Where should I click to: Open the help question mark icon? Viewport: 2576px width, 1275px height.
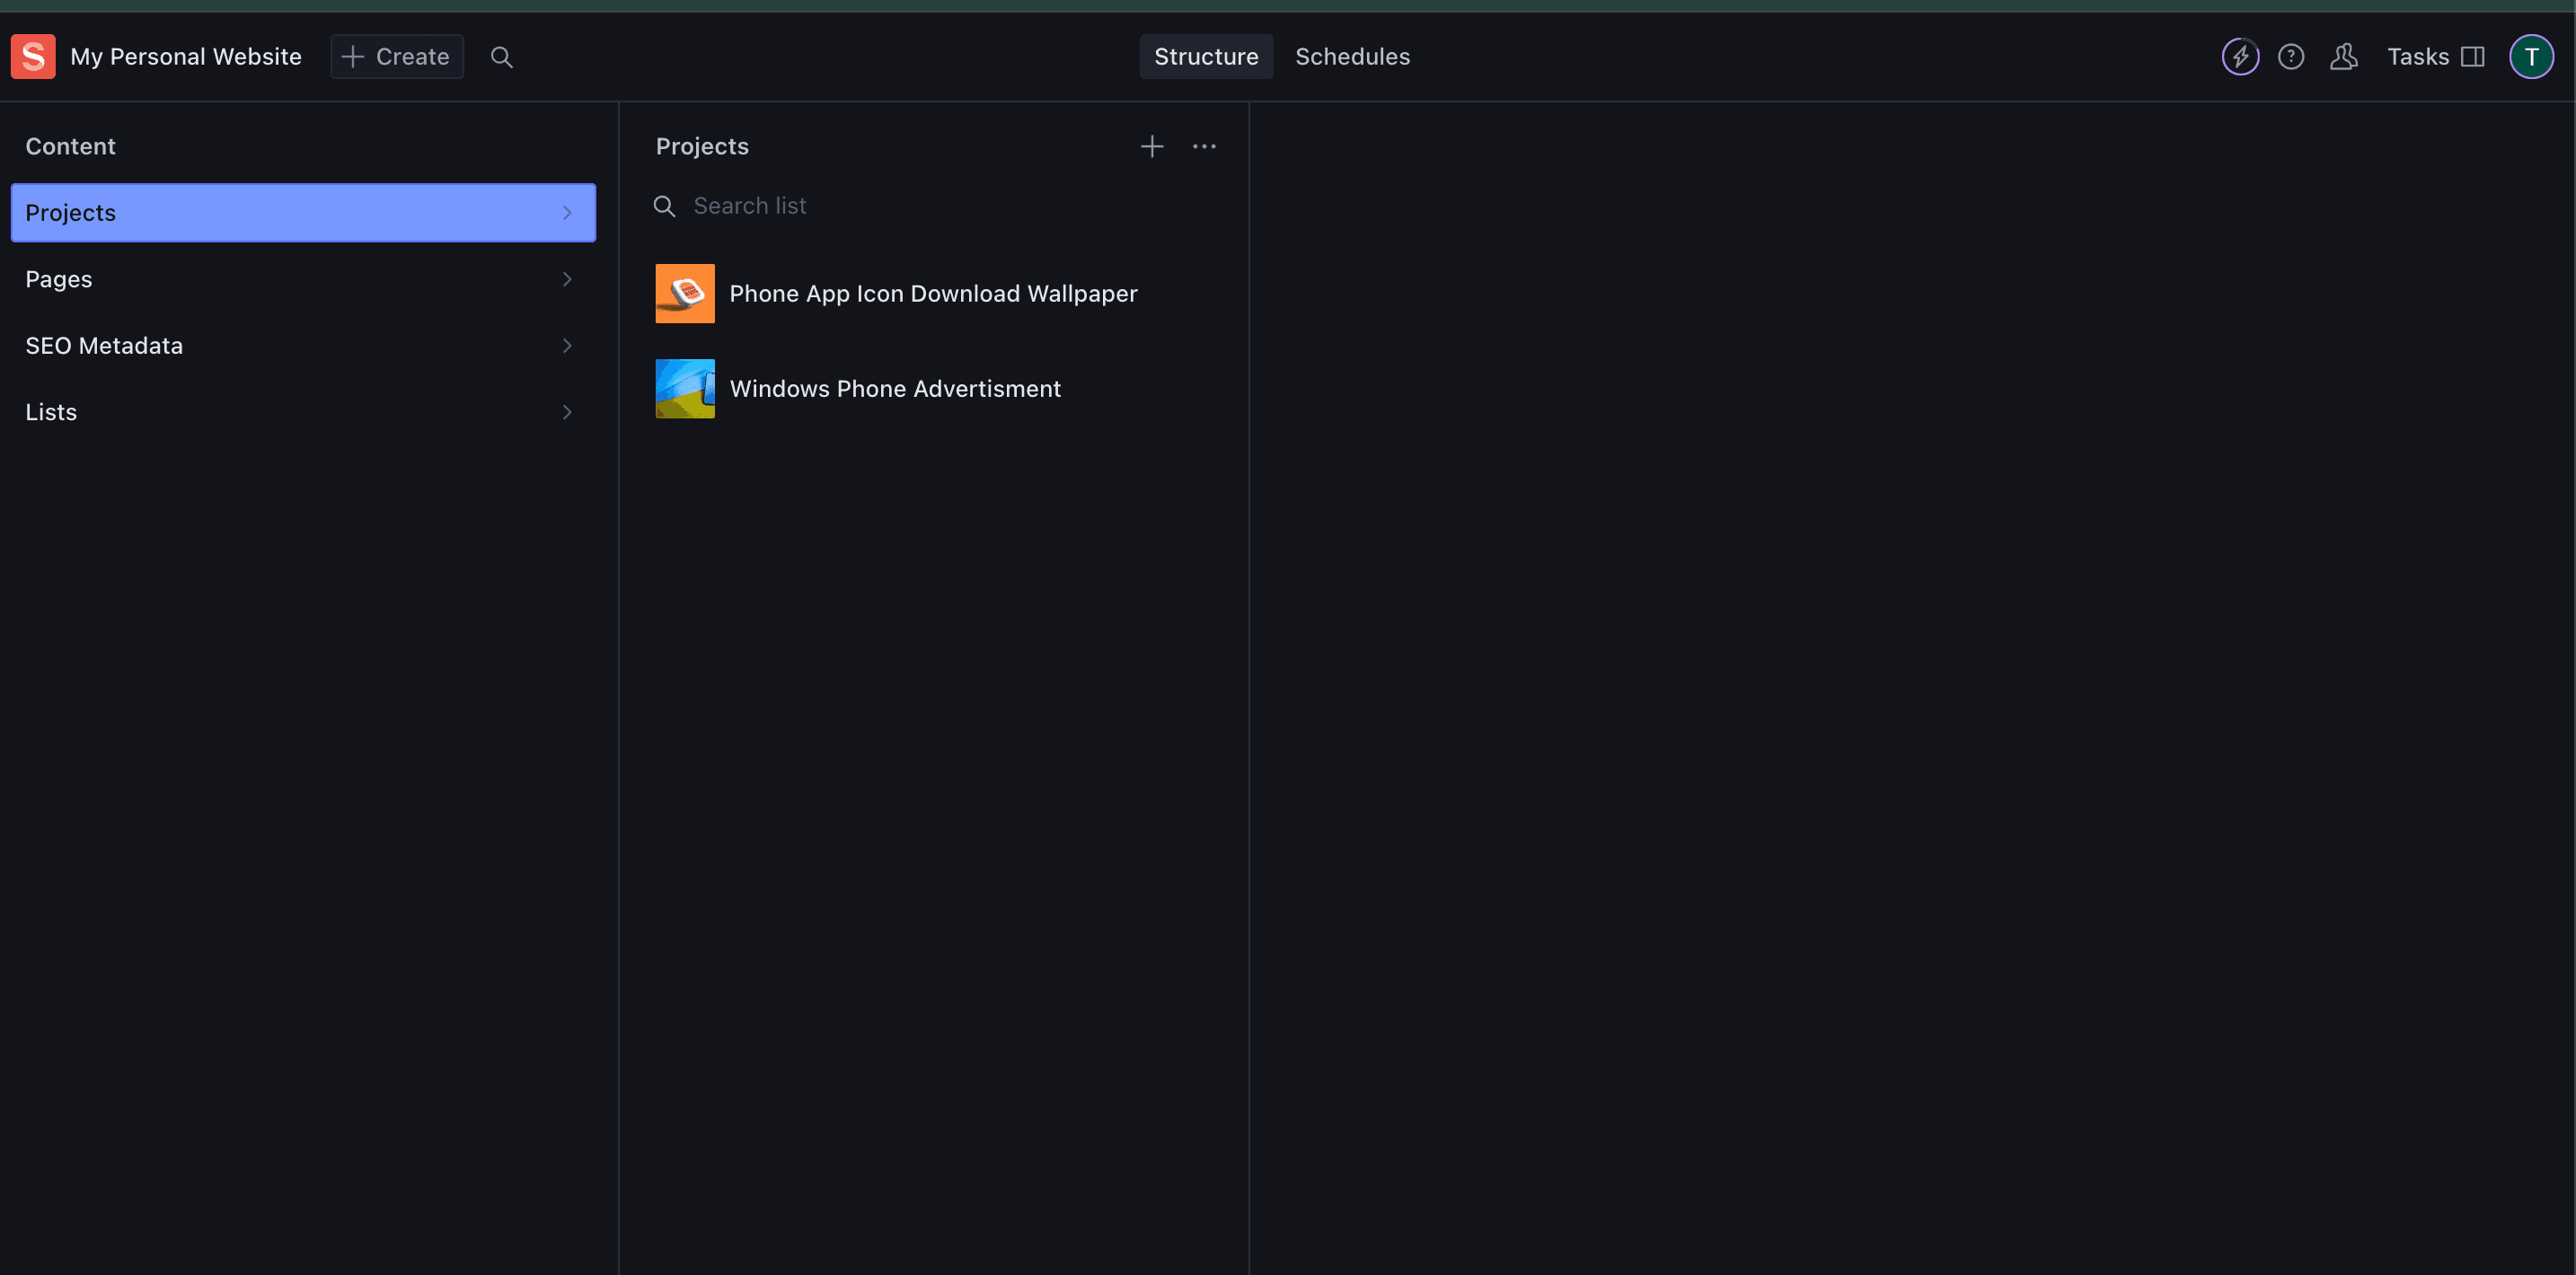point(2291,57)
